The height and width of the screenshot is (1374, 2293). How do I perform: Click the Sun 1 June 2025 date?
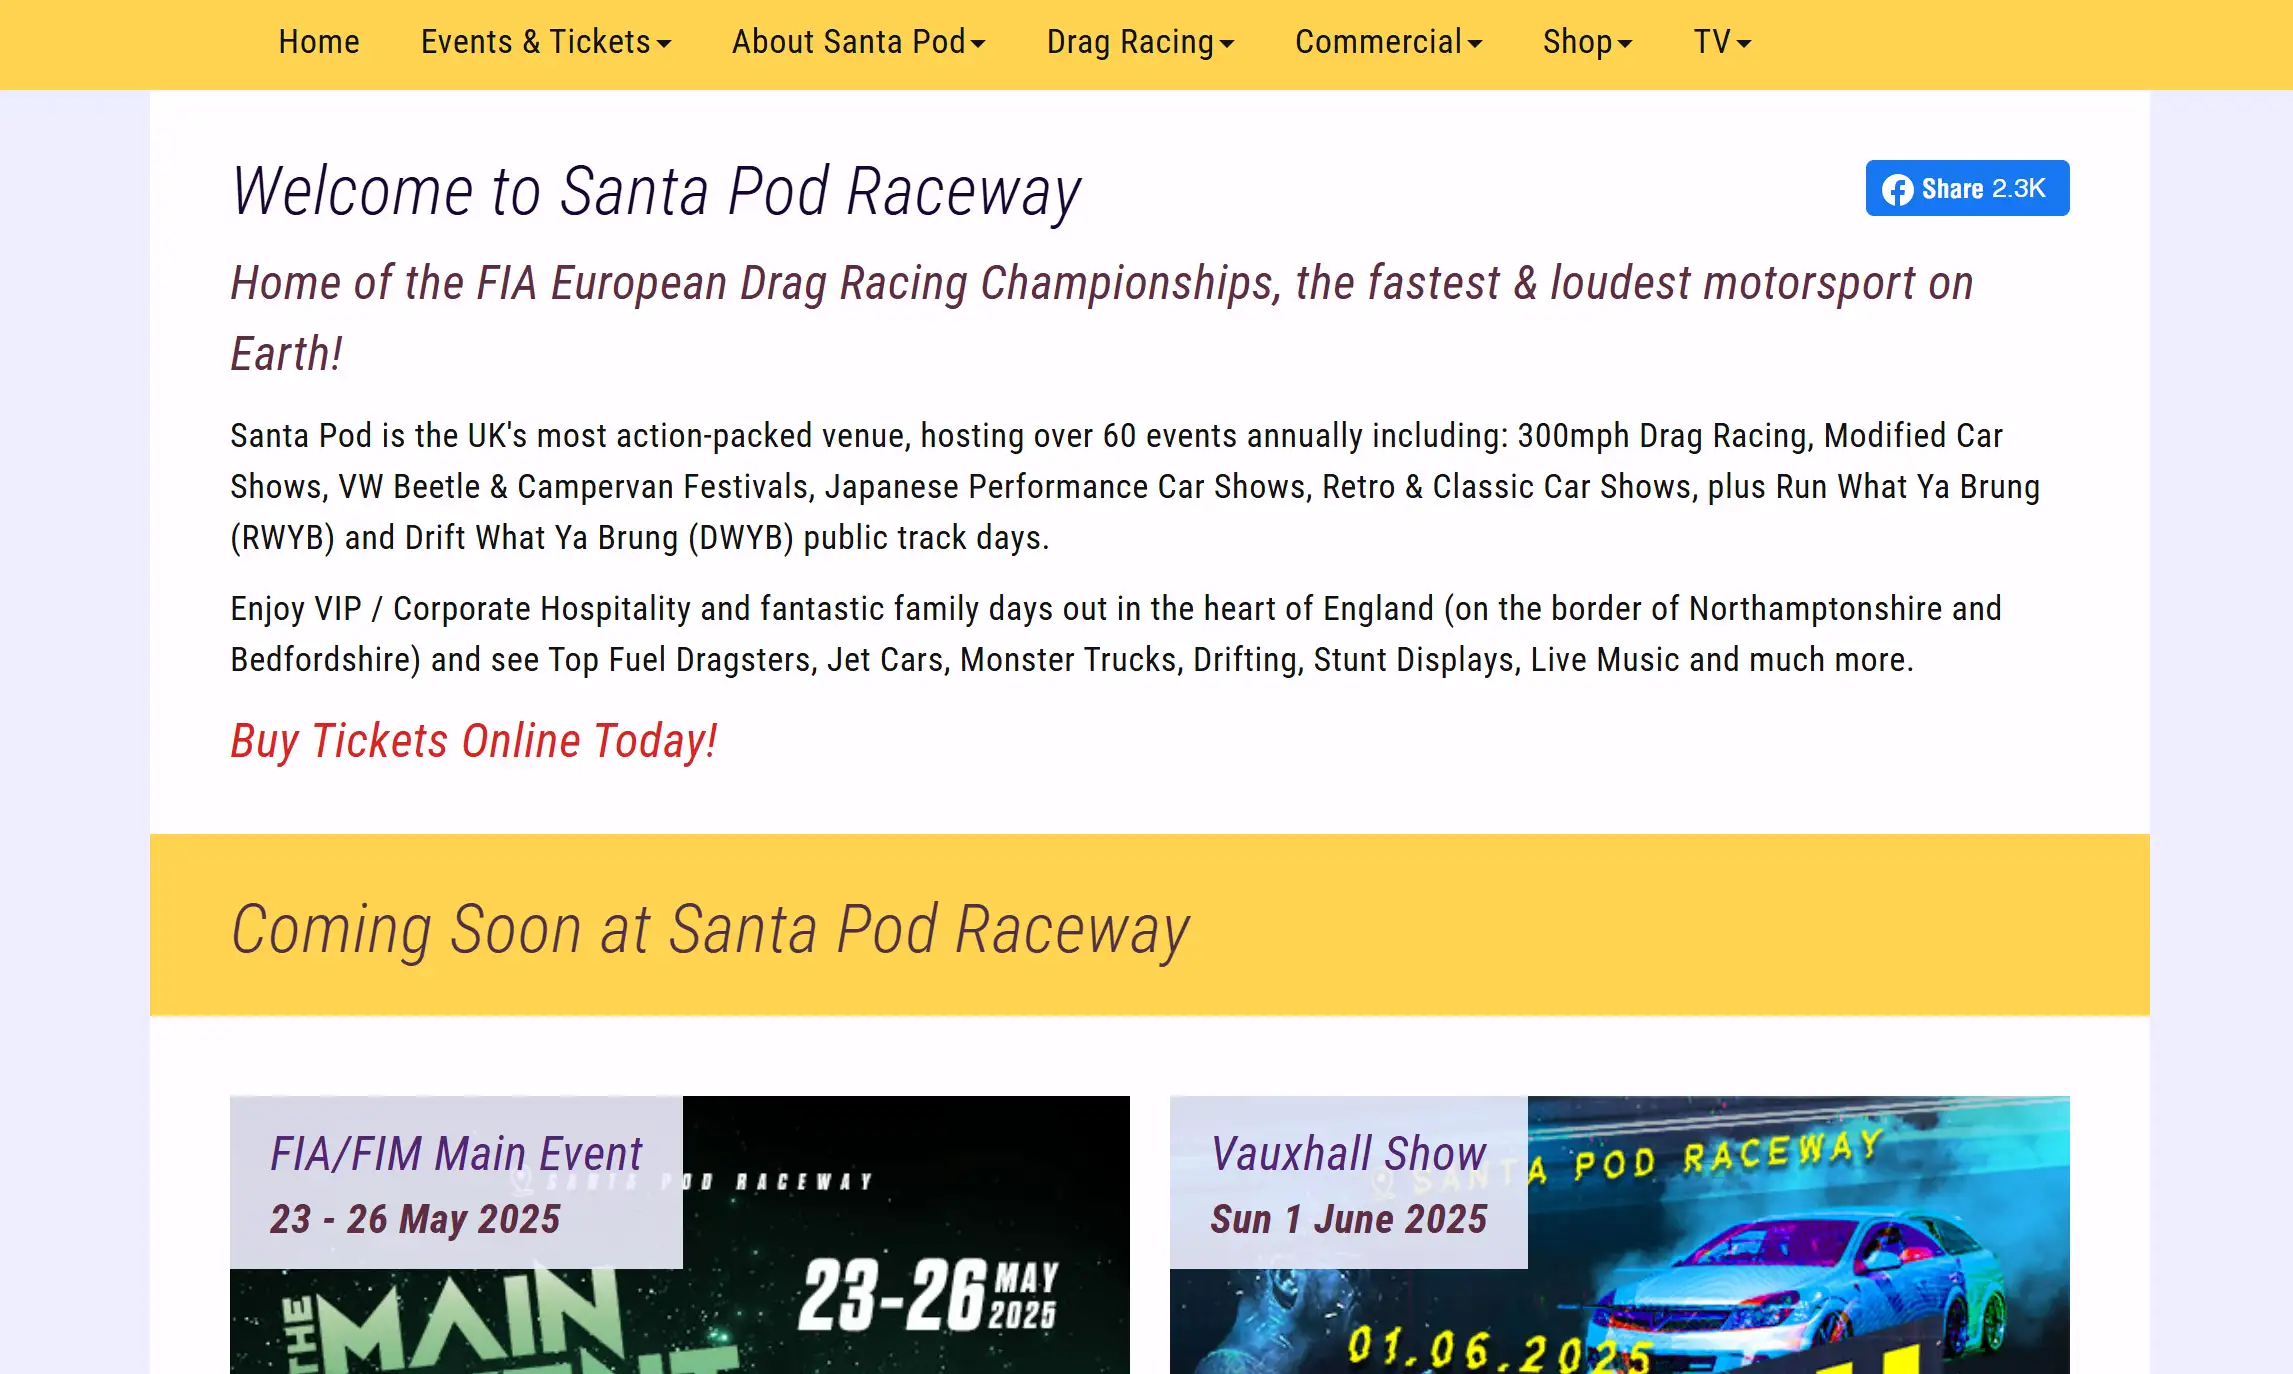click(1349, 1219)
